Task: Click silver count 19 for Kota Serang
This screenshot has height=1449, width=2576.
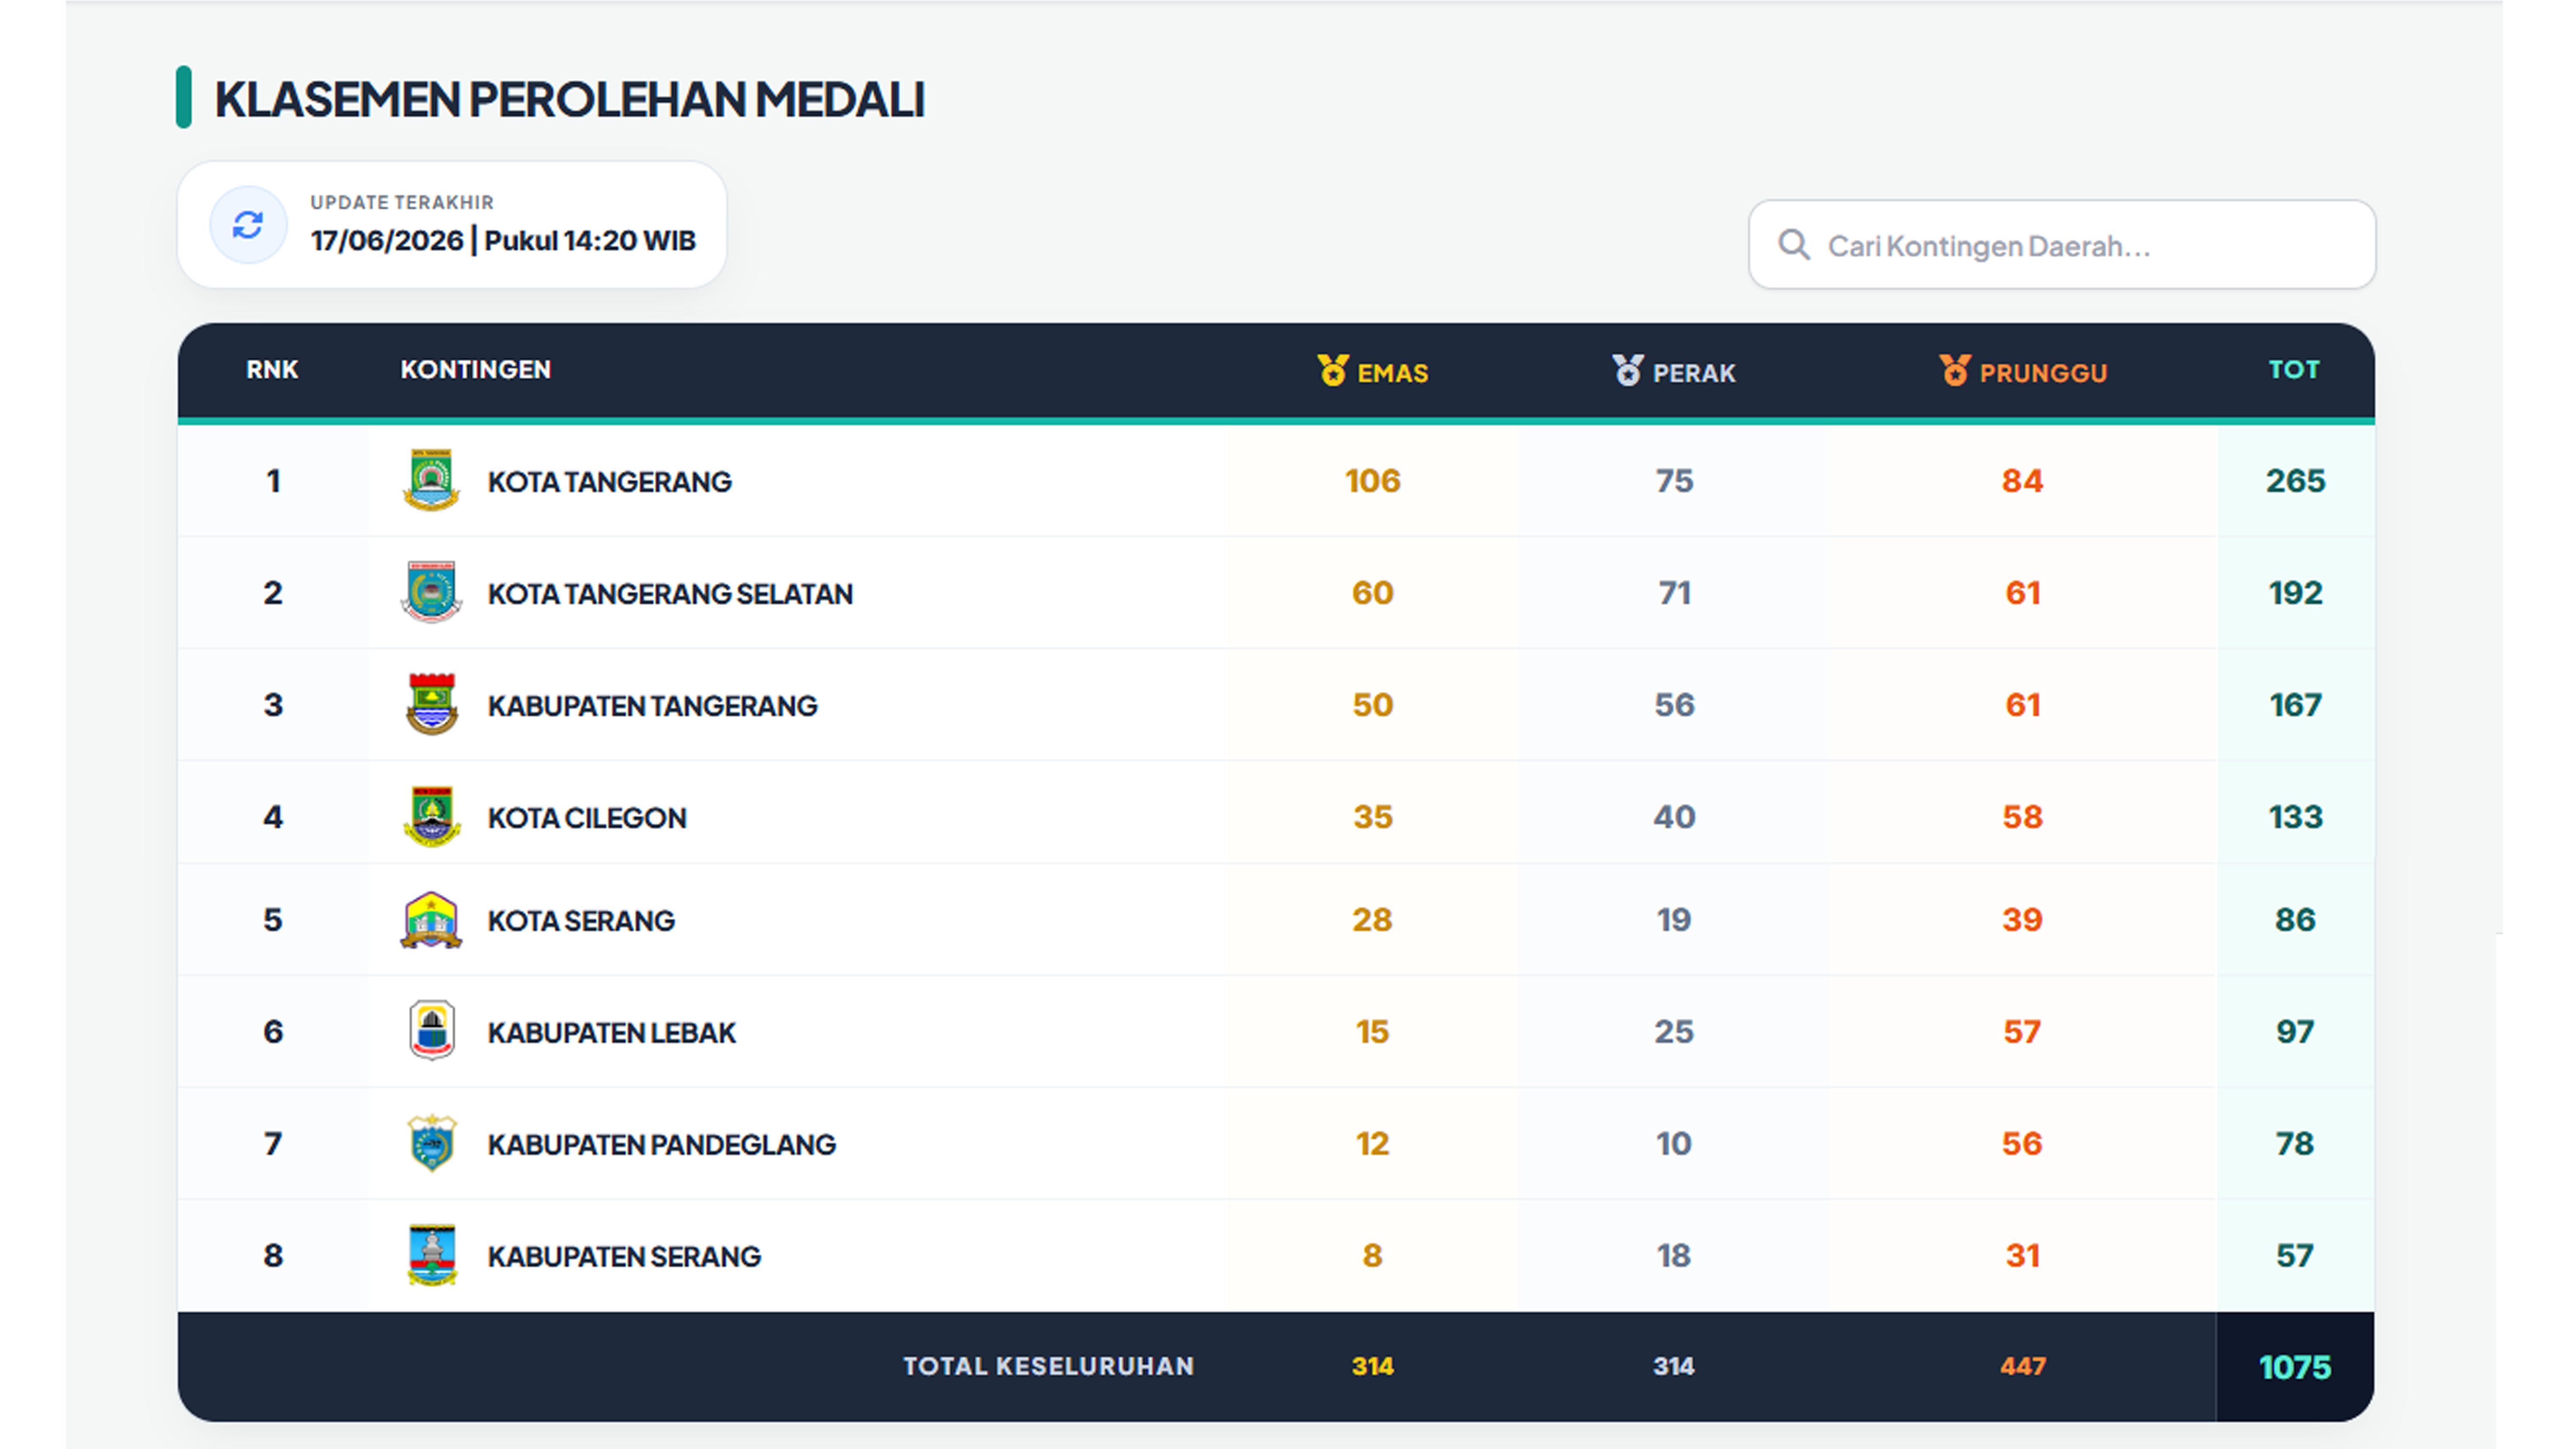Action: (1674, 920)
